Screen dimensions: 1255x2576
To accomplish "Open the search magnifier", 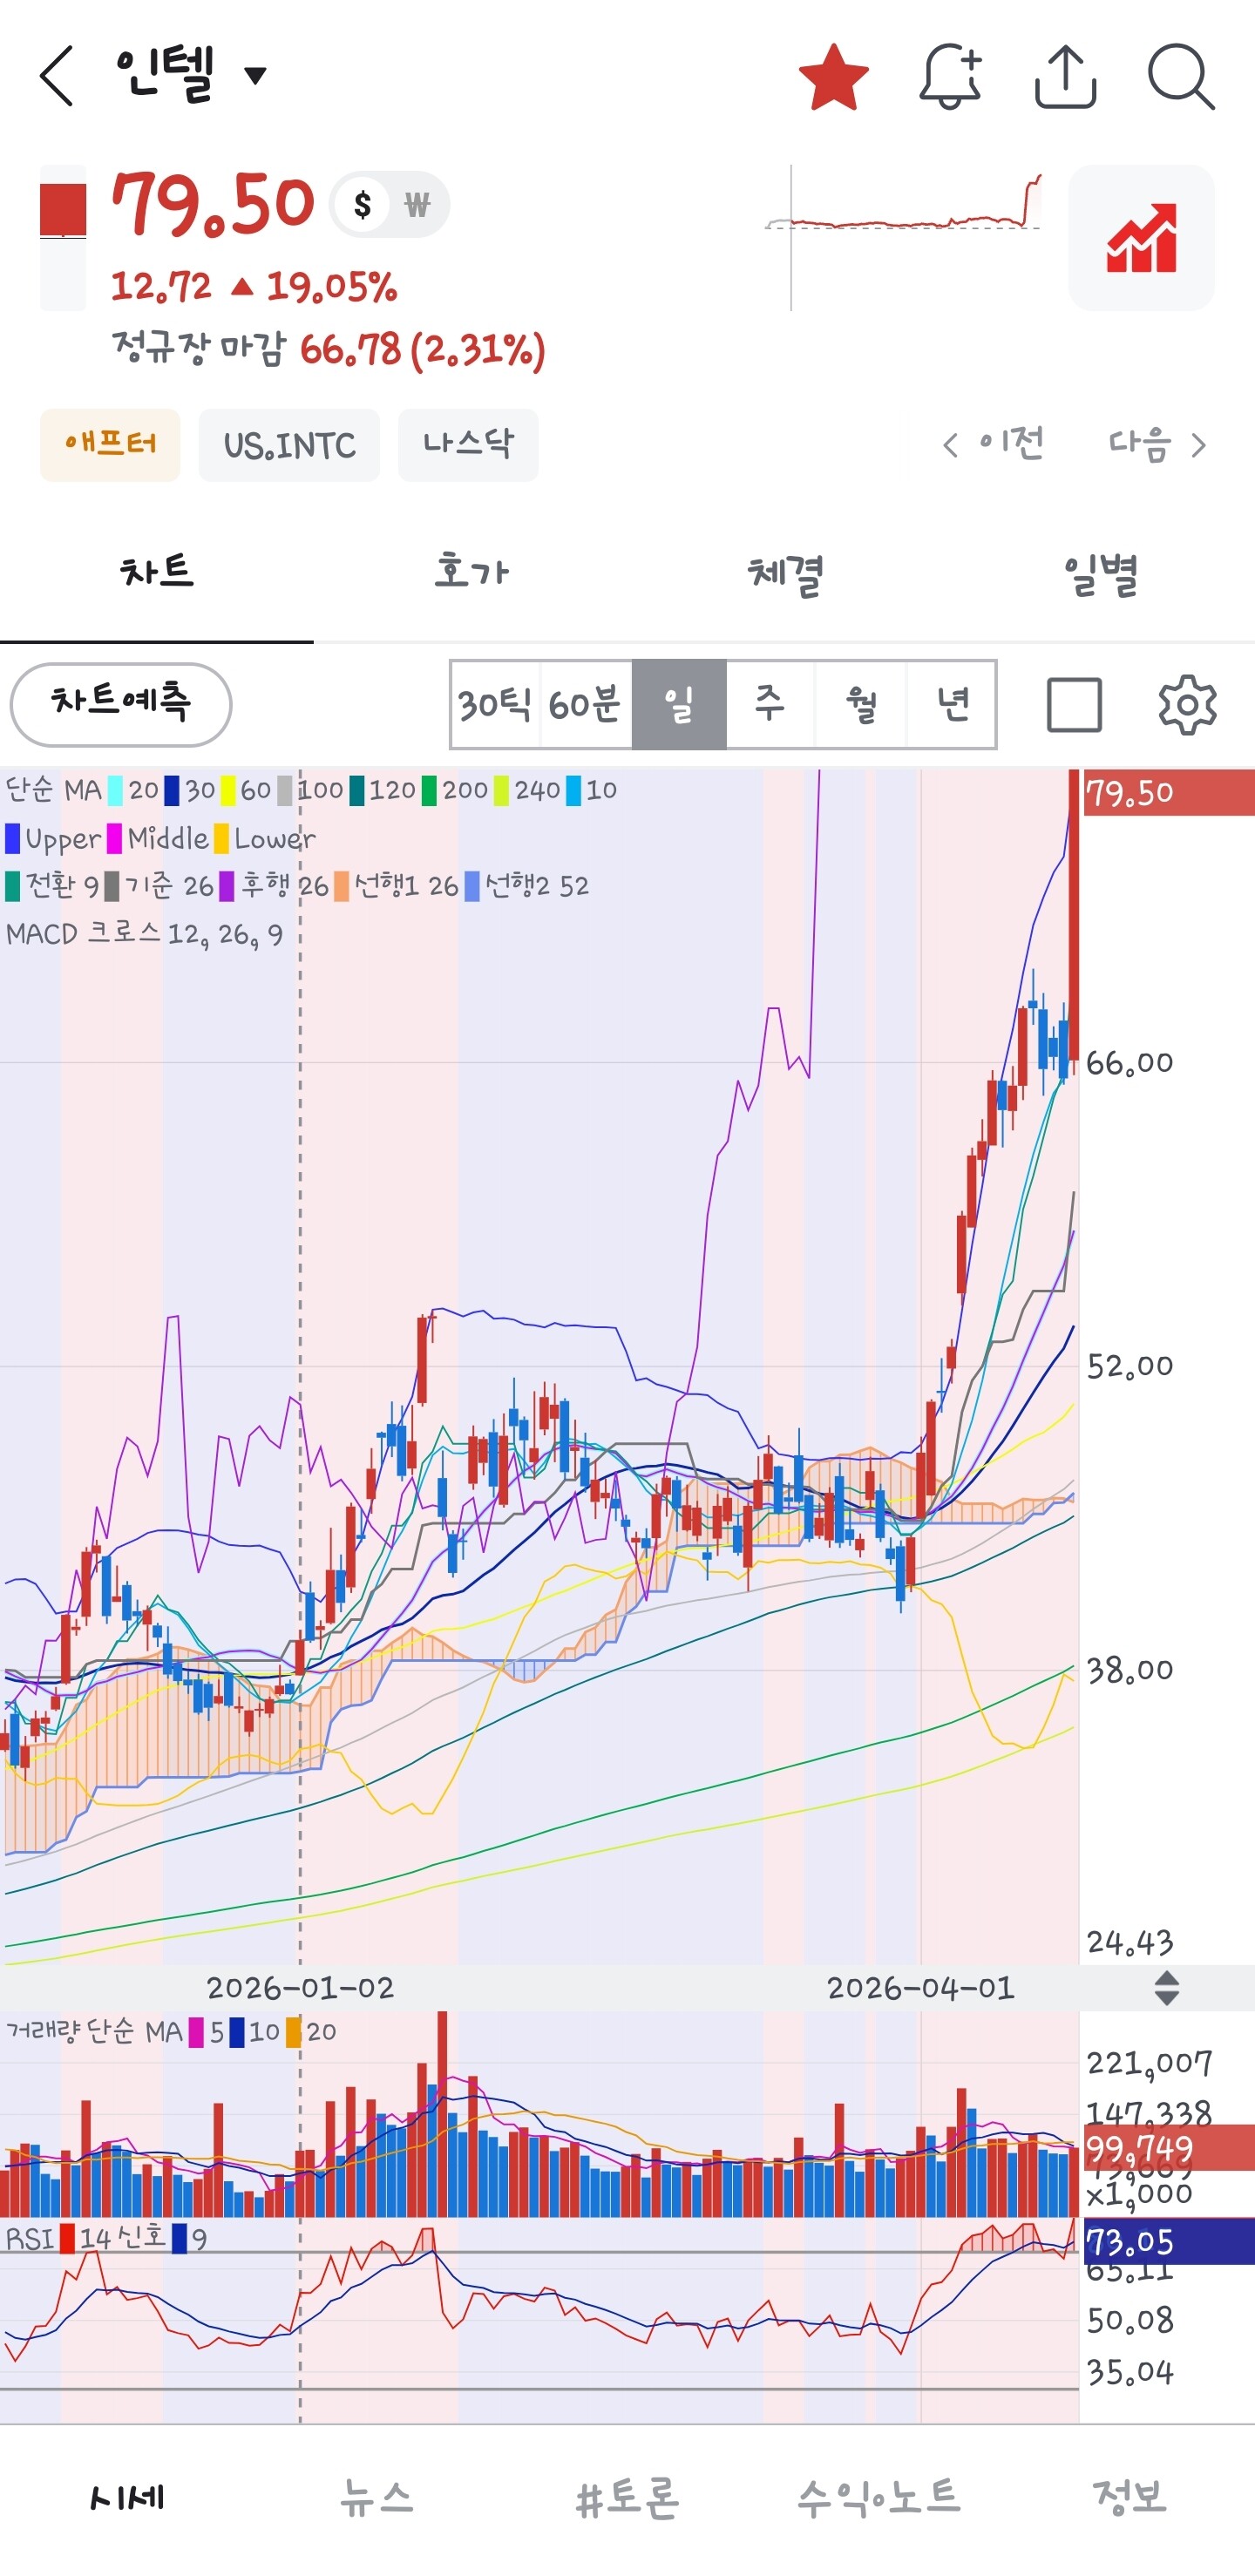I will click(x=1181, y=76).
